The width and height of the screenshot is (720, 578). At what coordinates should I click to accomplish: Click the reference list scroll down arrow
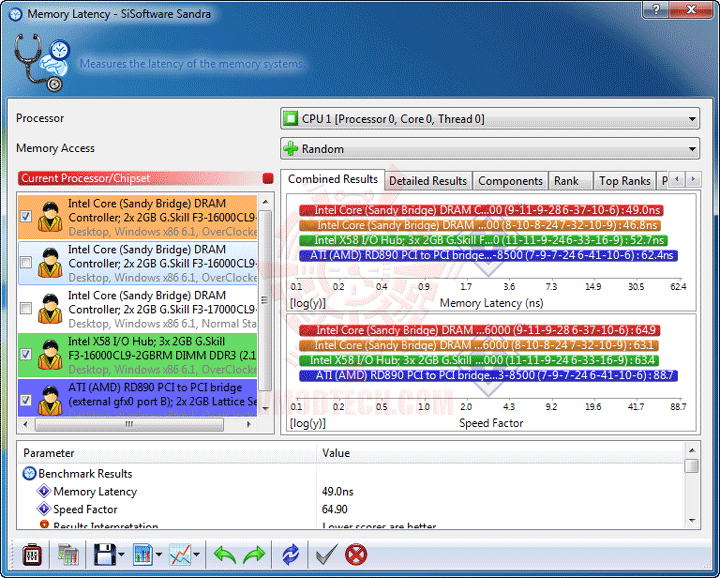point(265,409)
